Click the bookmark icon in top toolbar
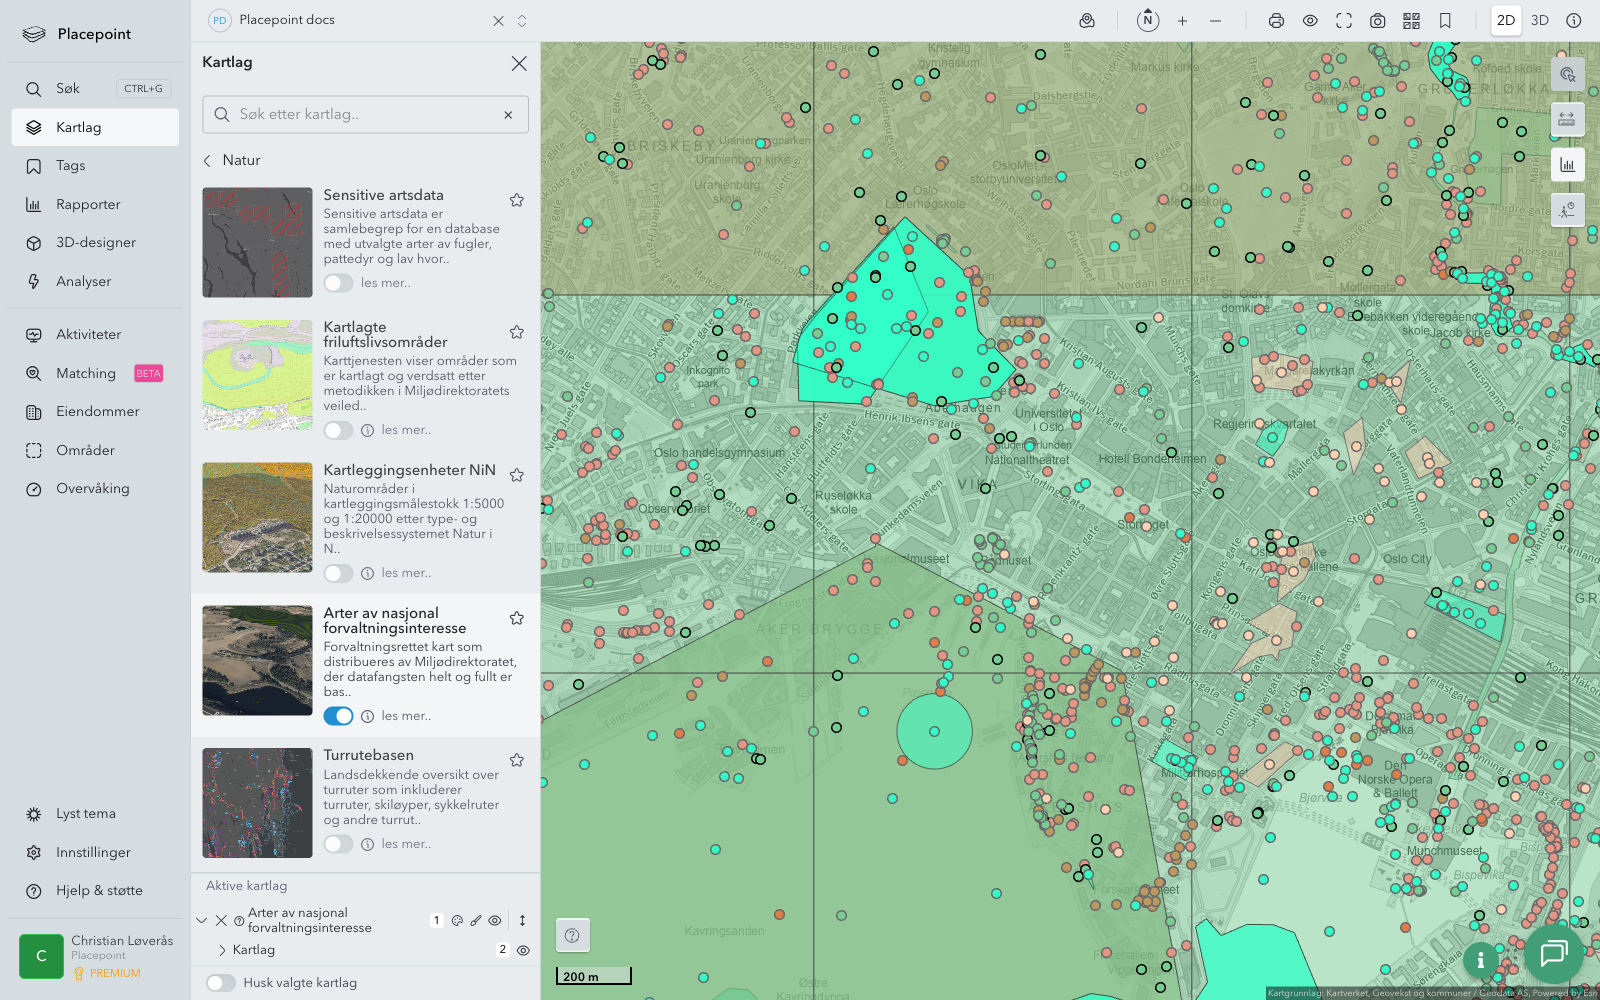 (x=1445, y=21)
